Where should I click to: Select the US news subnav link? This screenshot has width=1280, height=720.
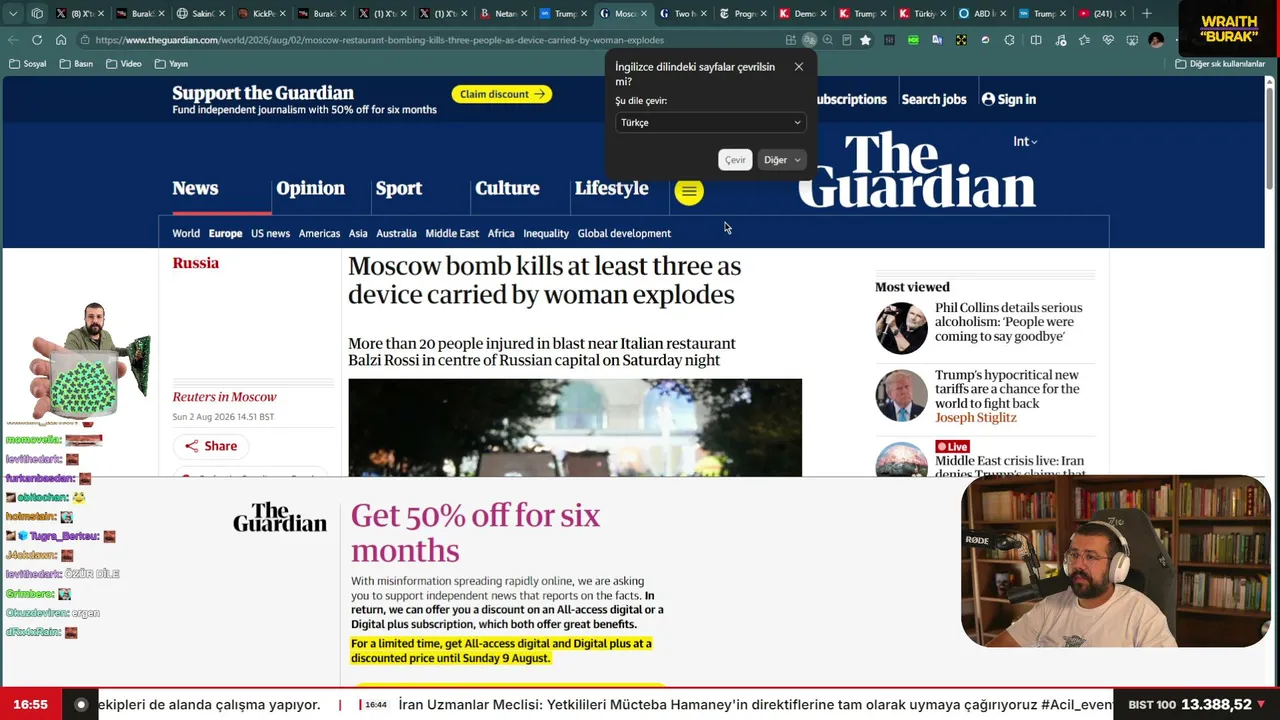coord(270,233)
